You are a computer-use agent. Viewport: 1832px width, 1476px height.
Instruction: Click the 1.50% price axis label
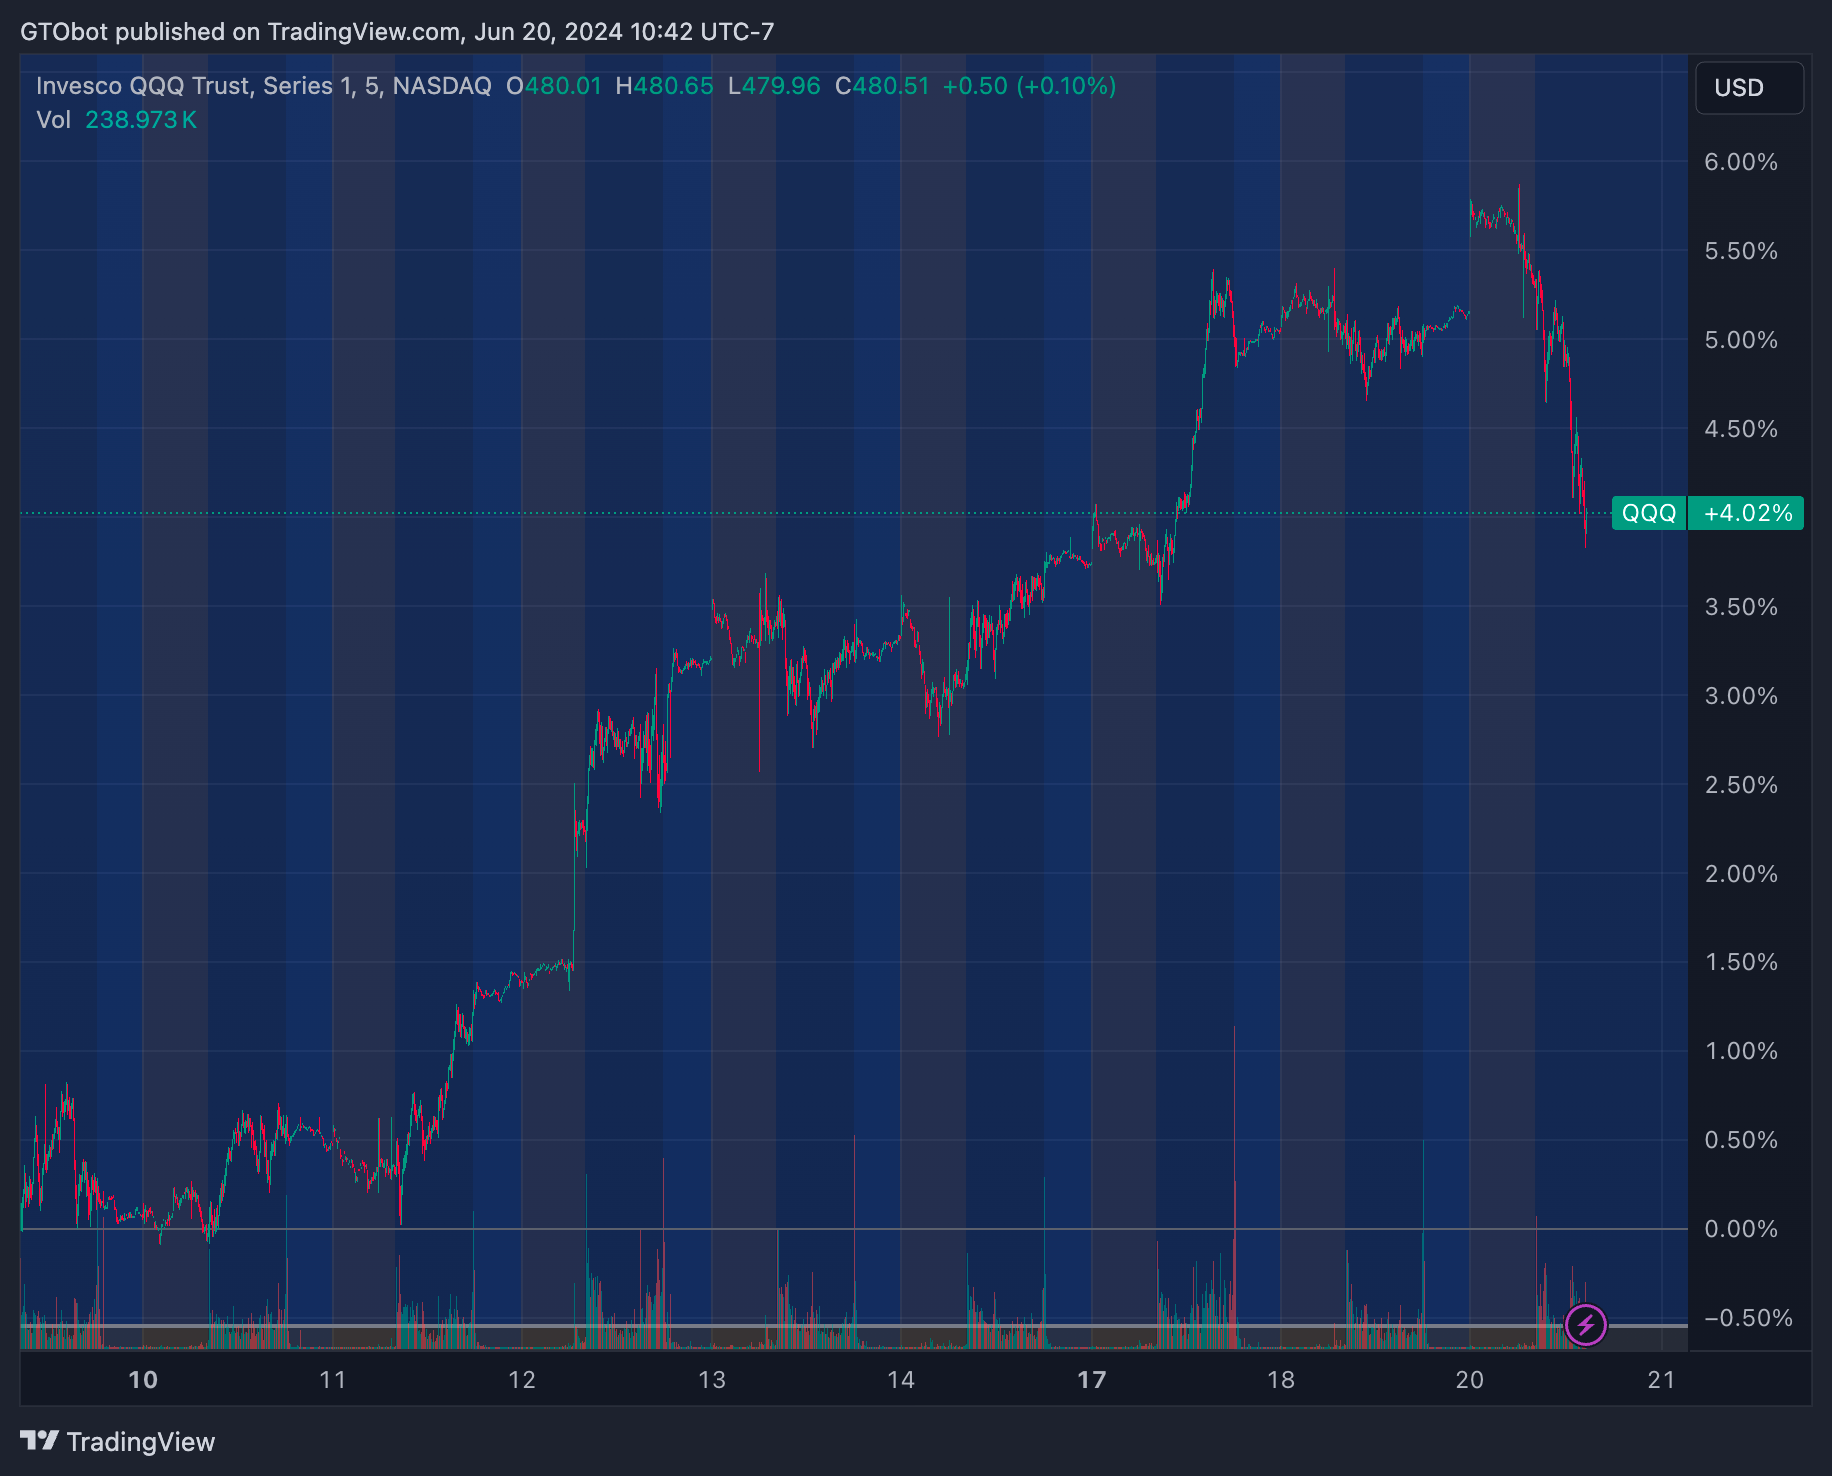1741,962
